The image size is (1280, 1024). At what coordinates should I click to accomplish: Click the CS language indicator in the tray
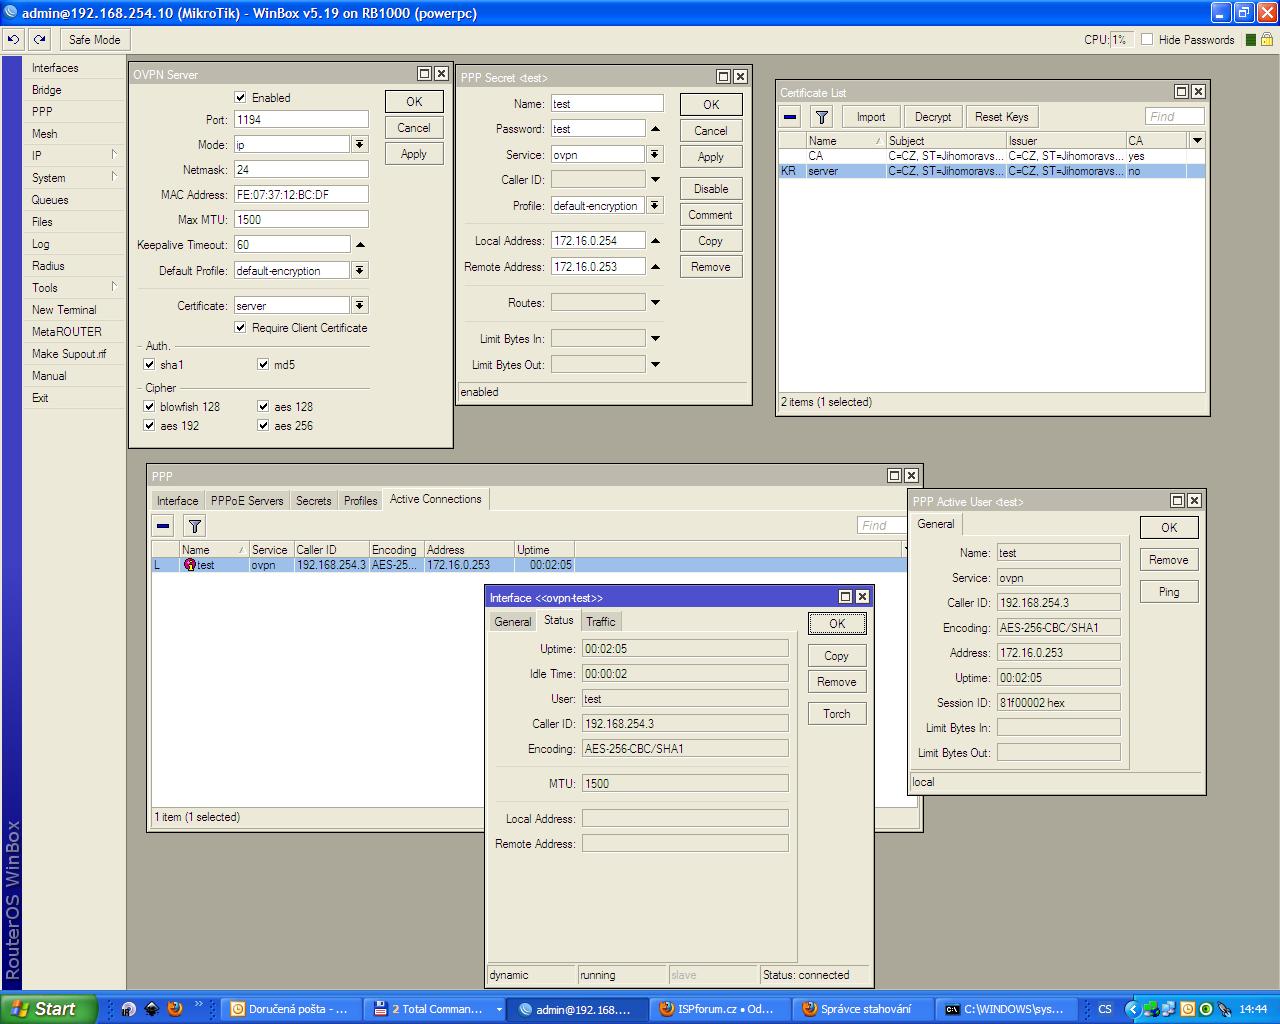[x=1105, y=1009]
